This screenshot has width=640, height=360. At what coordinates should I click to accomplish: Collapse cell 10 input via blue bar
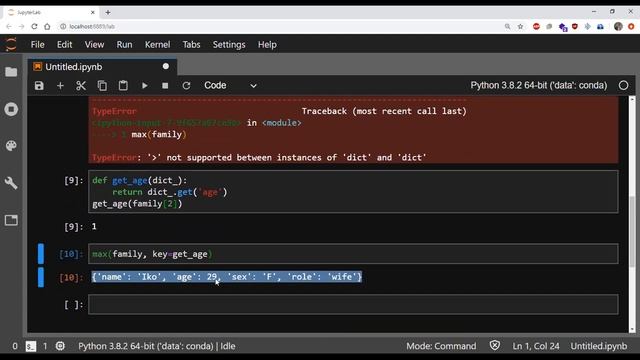click(x=41, y=254)
